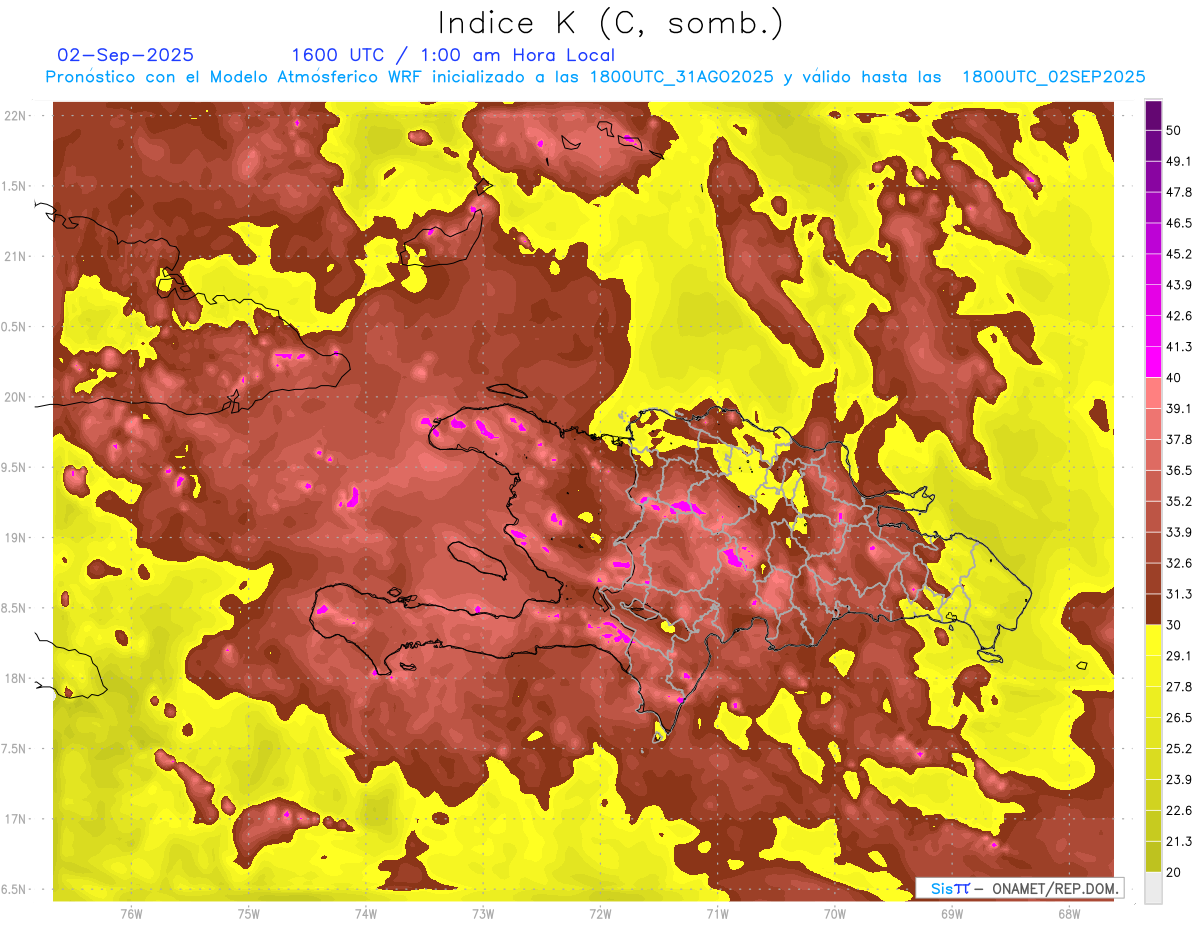The height and width of the screenshot is (927, 1200).
Task: Click the latitude axis label "6.5N"
Action: pos(14,889)
